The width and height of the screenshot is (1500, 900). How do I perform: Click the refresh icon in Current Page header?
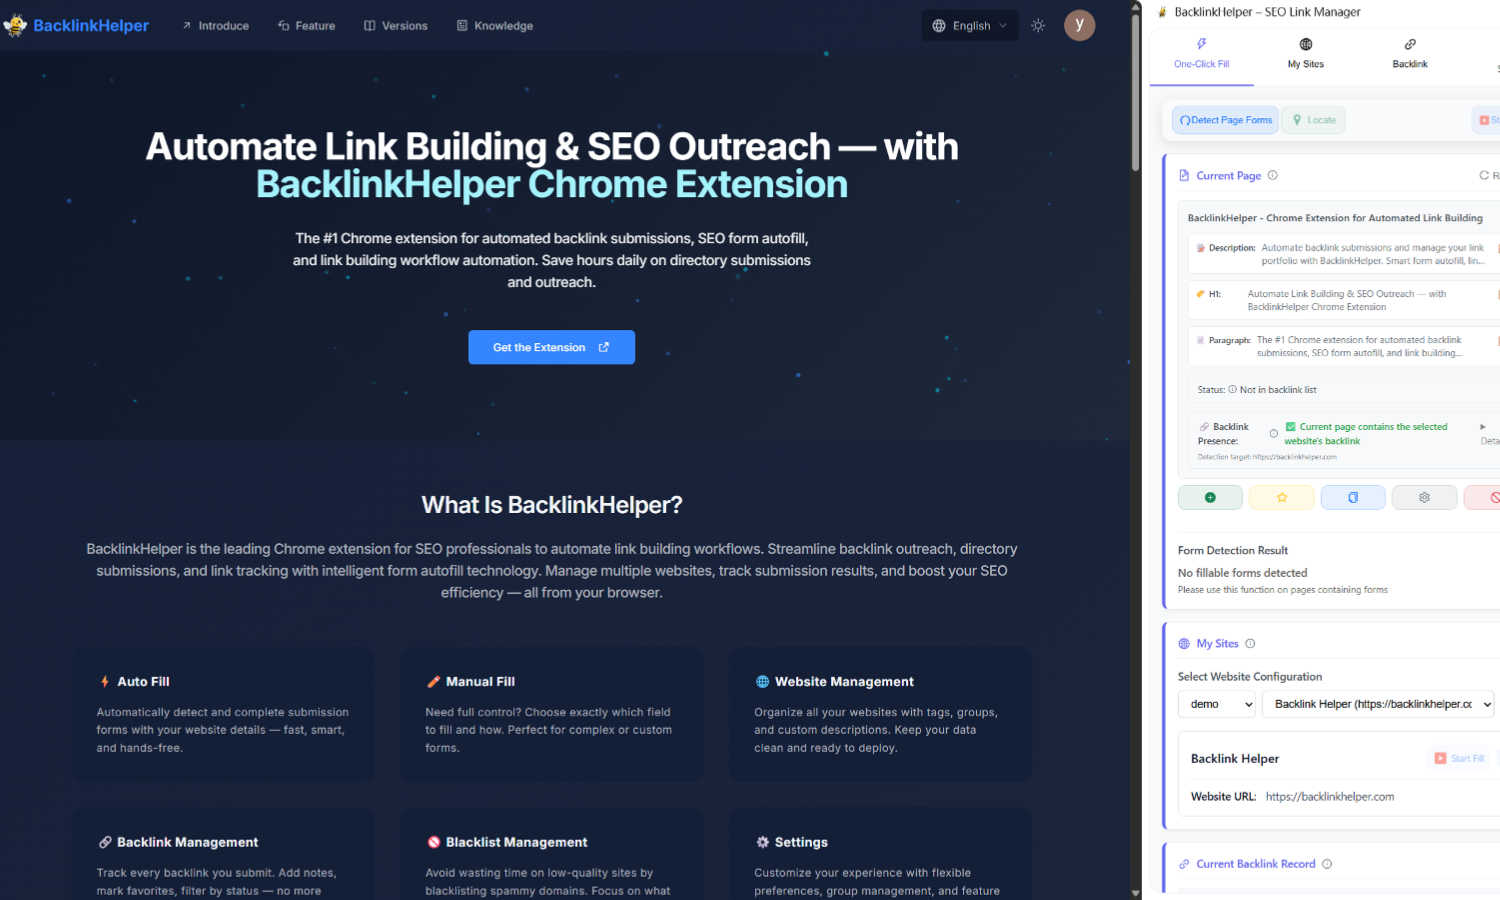click(x=1484, y=175)
